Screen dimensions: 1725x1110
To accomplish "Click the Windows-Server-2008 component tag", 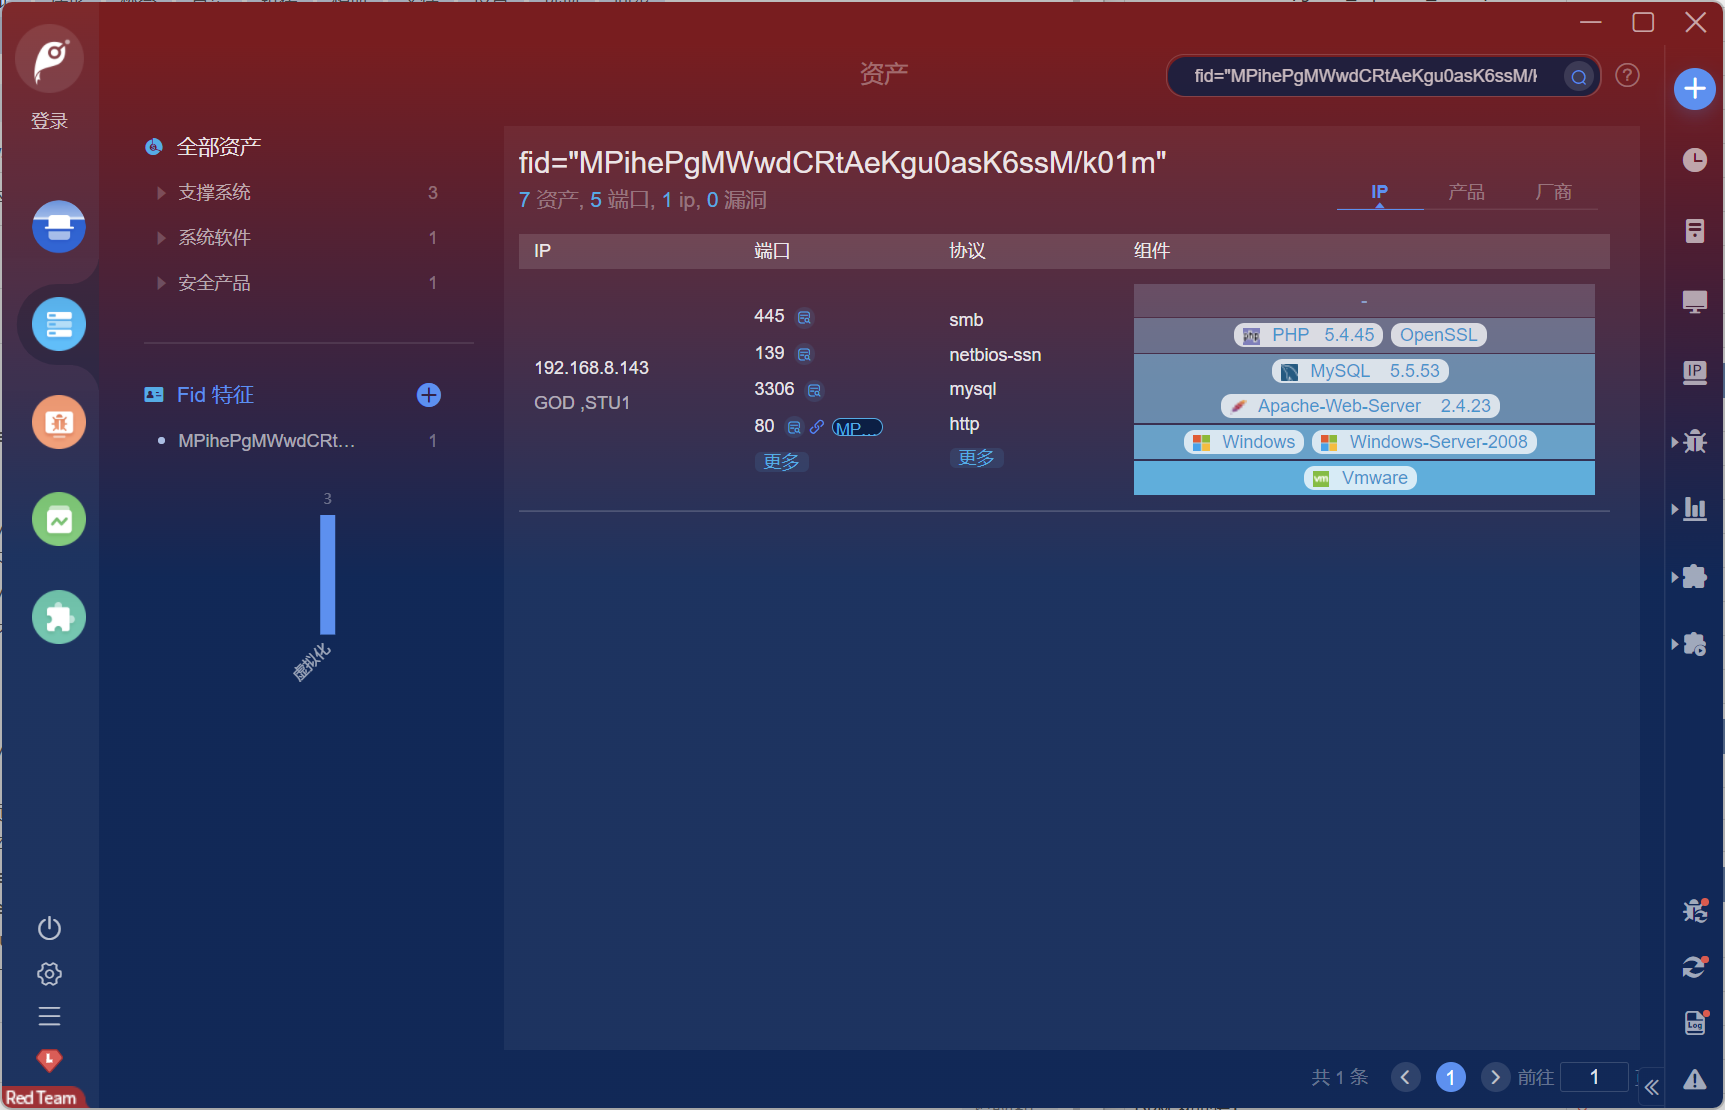I will (1424, 442).
